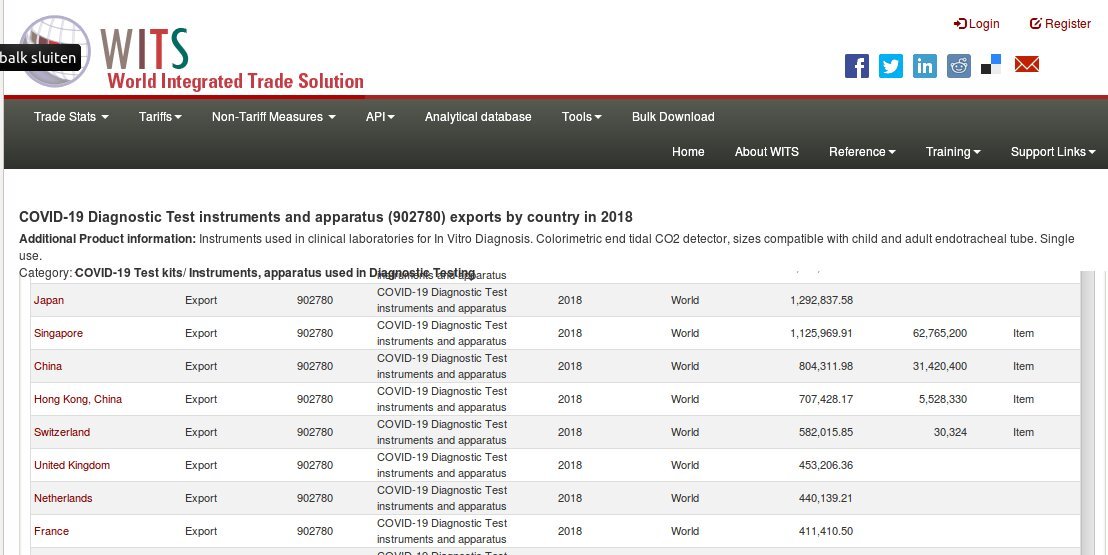Click the table's vertical scrollbar

(1088, 413)
